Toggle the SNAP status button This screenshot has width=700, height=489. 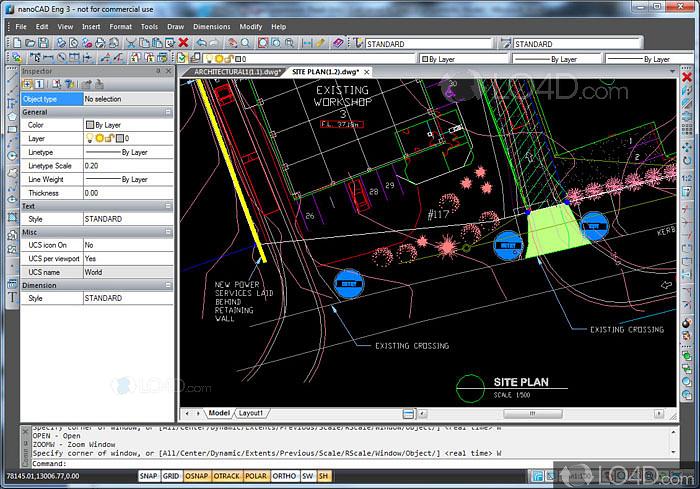(x=149, y=476)
